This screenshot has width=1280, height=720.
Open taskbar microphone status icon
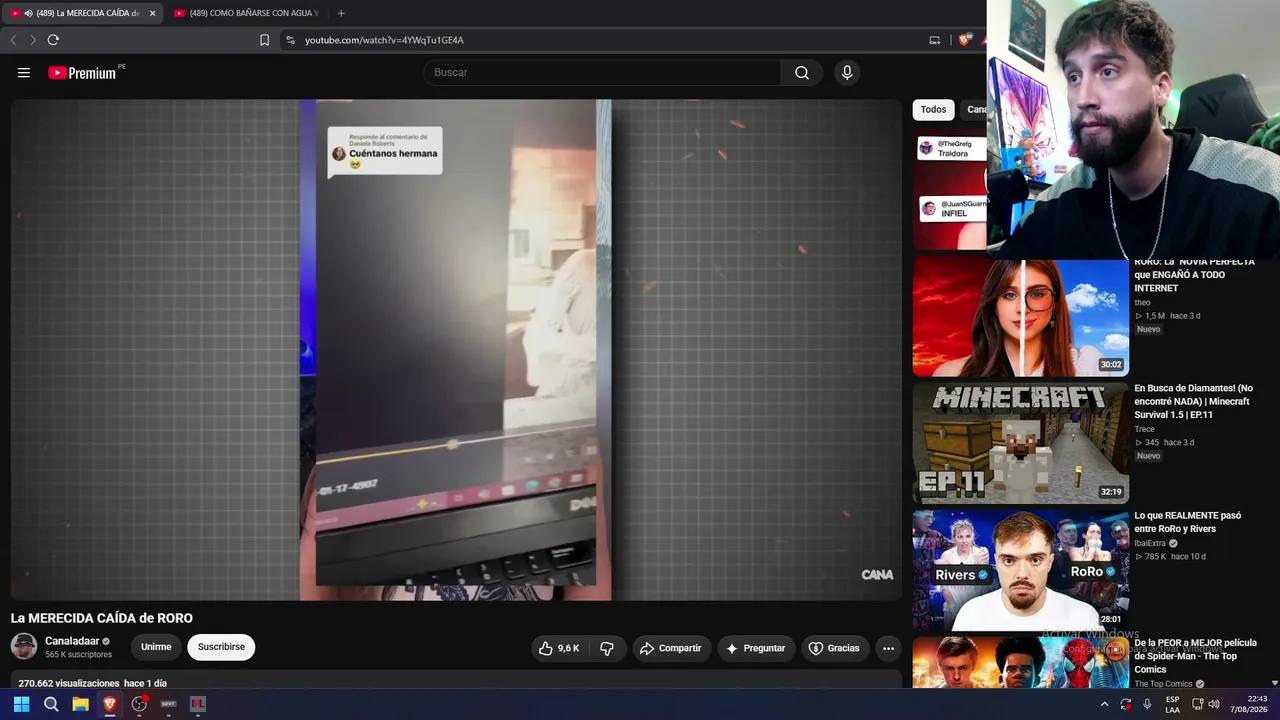[x=1147, y=704]
